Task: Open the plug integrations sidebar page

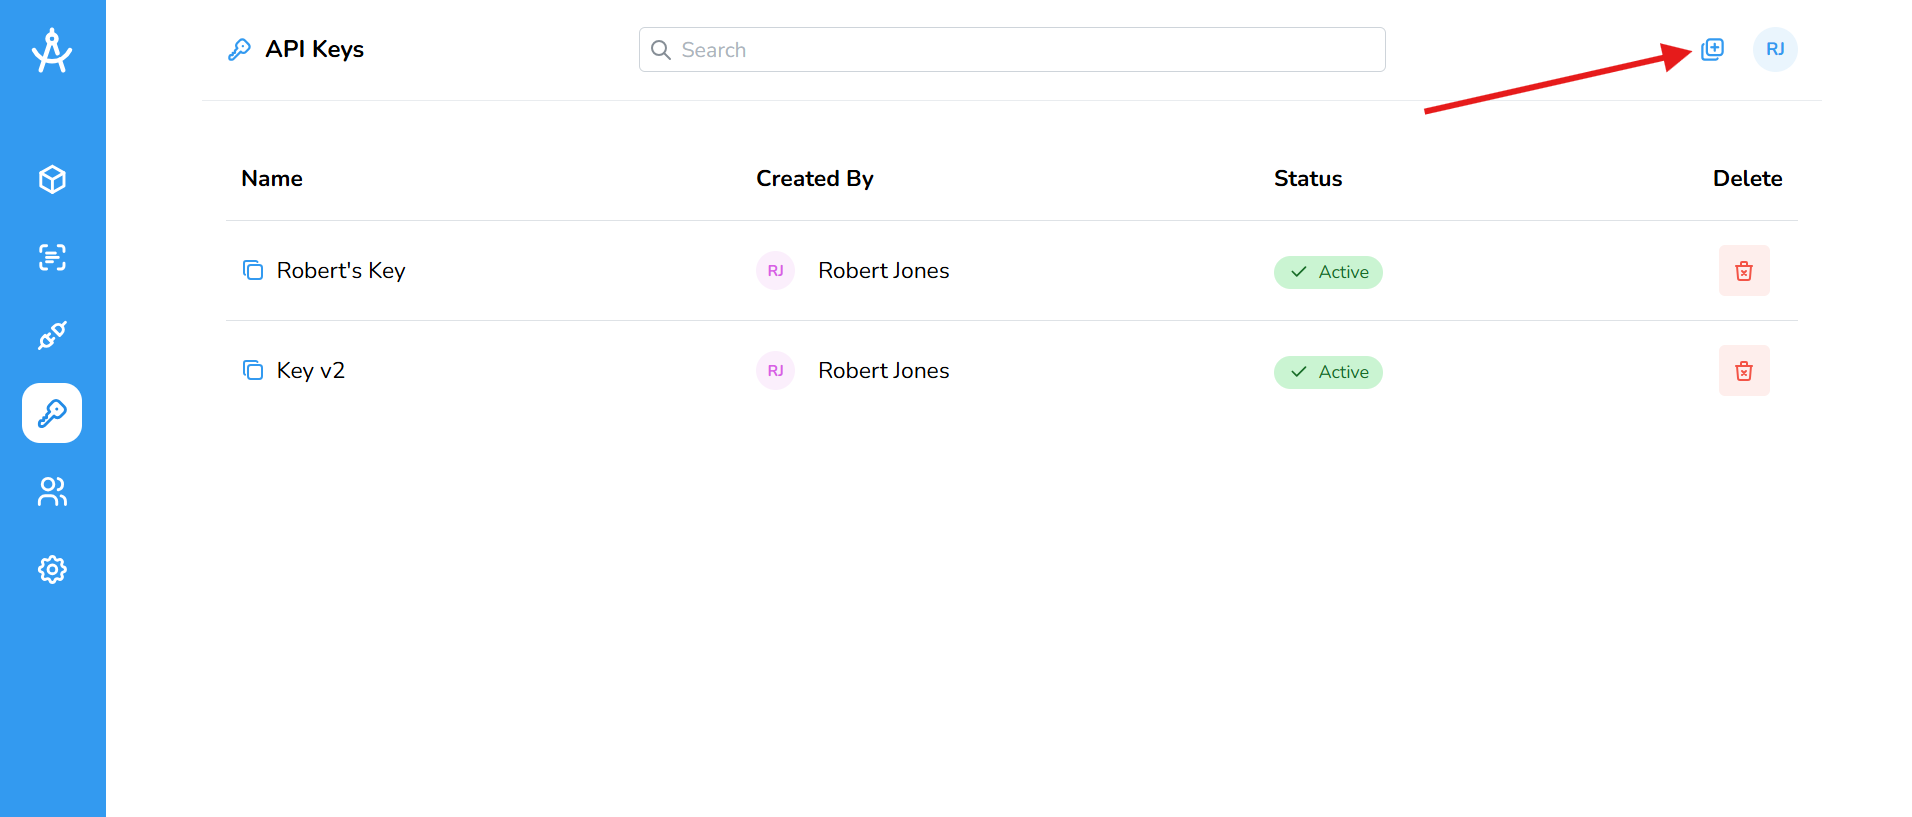Action: click(52, 335)
